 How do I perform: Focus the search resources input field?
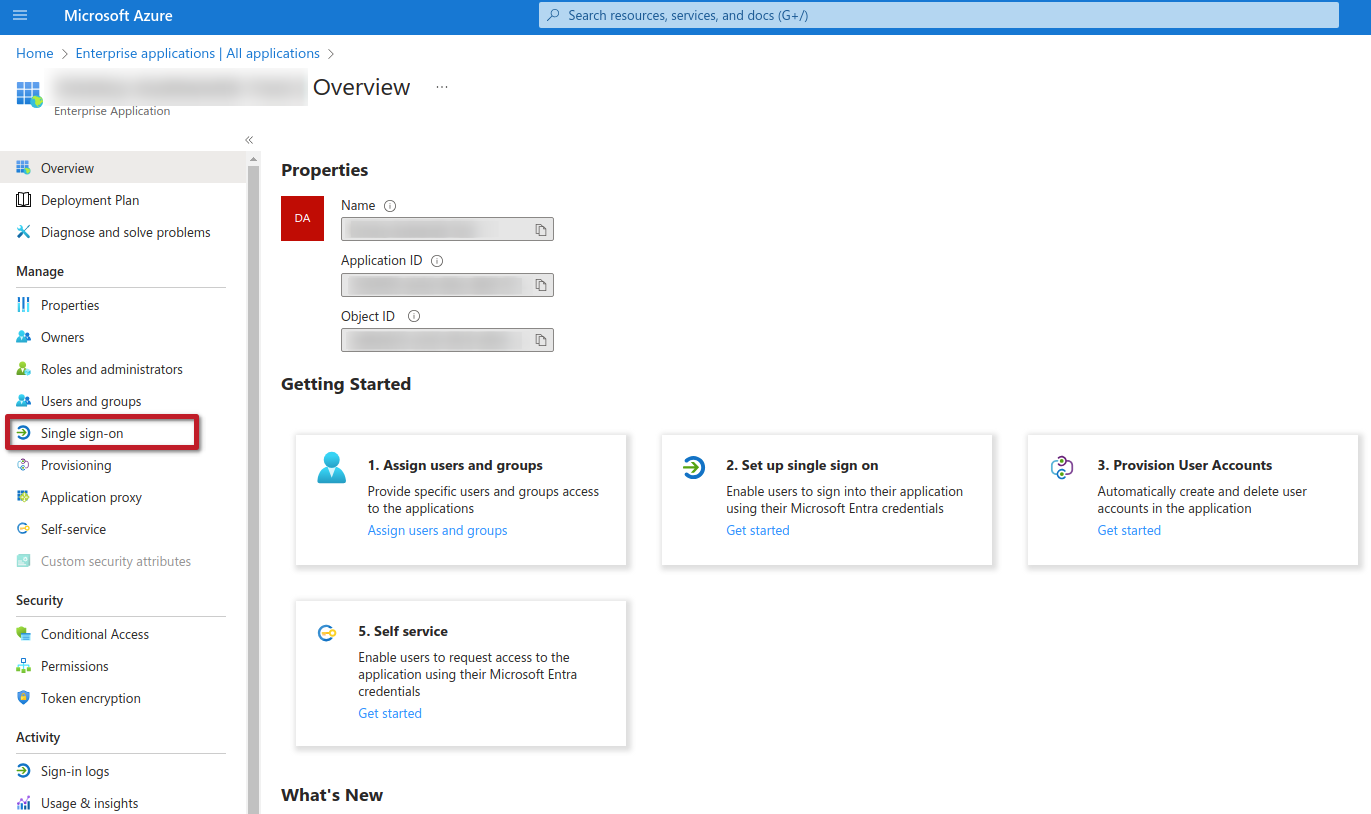point(940,15)
